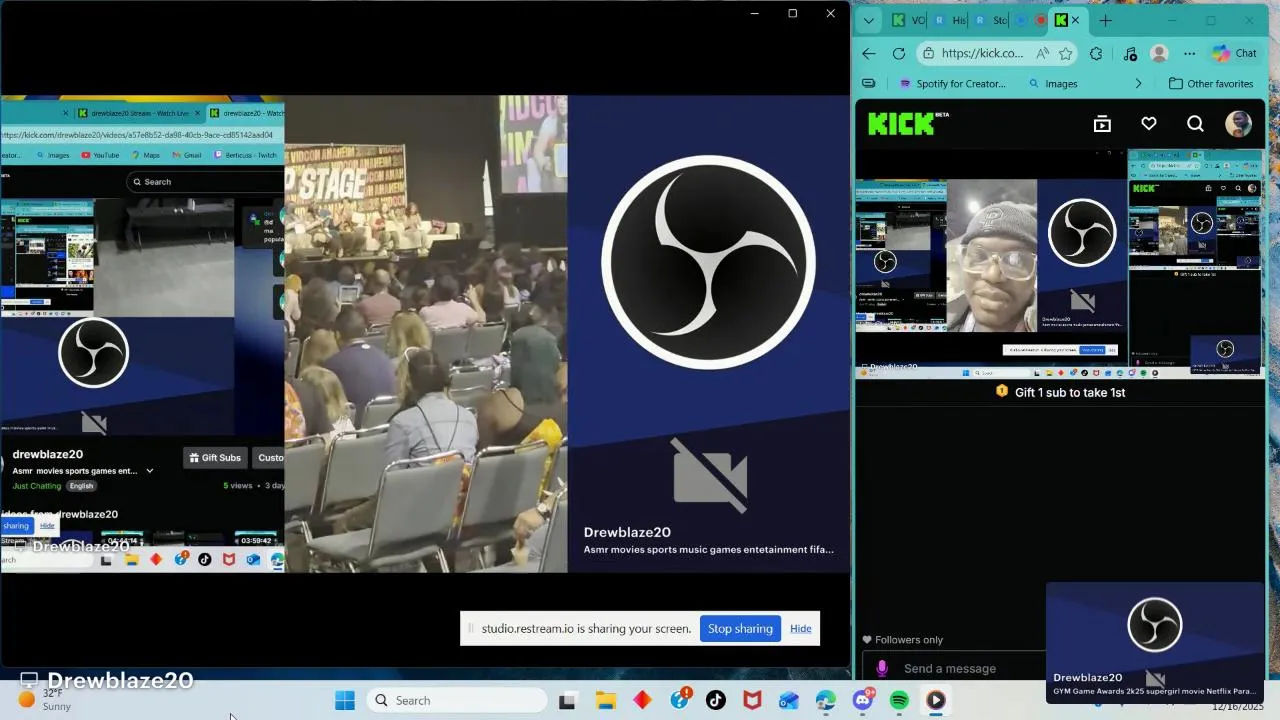View site information lock icon
The width and height of the screenshot is (1280, 720).
click(930, 54)
